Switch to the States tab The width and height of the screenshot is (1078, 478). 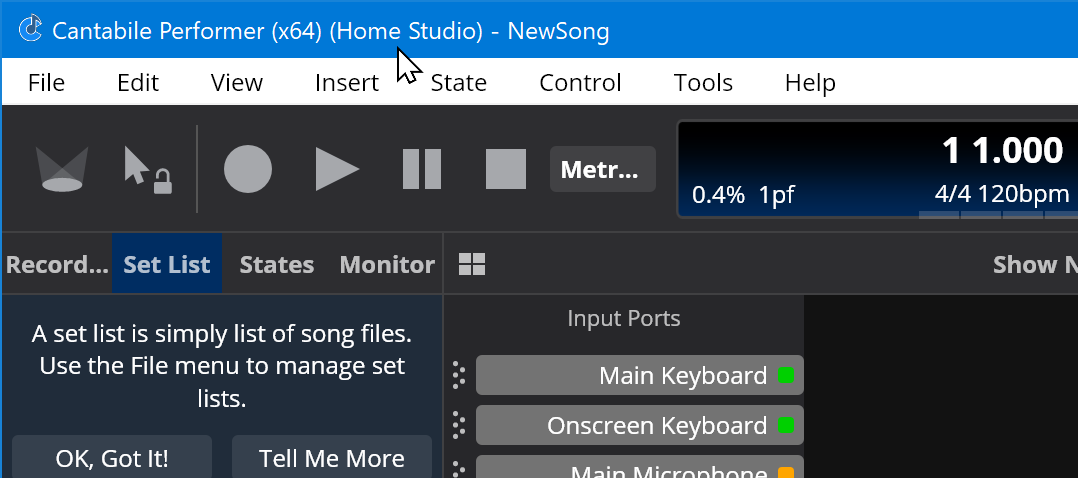(276, 265)
